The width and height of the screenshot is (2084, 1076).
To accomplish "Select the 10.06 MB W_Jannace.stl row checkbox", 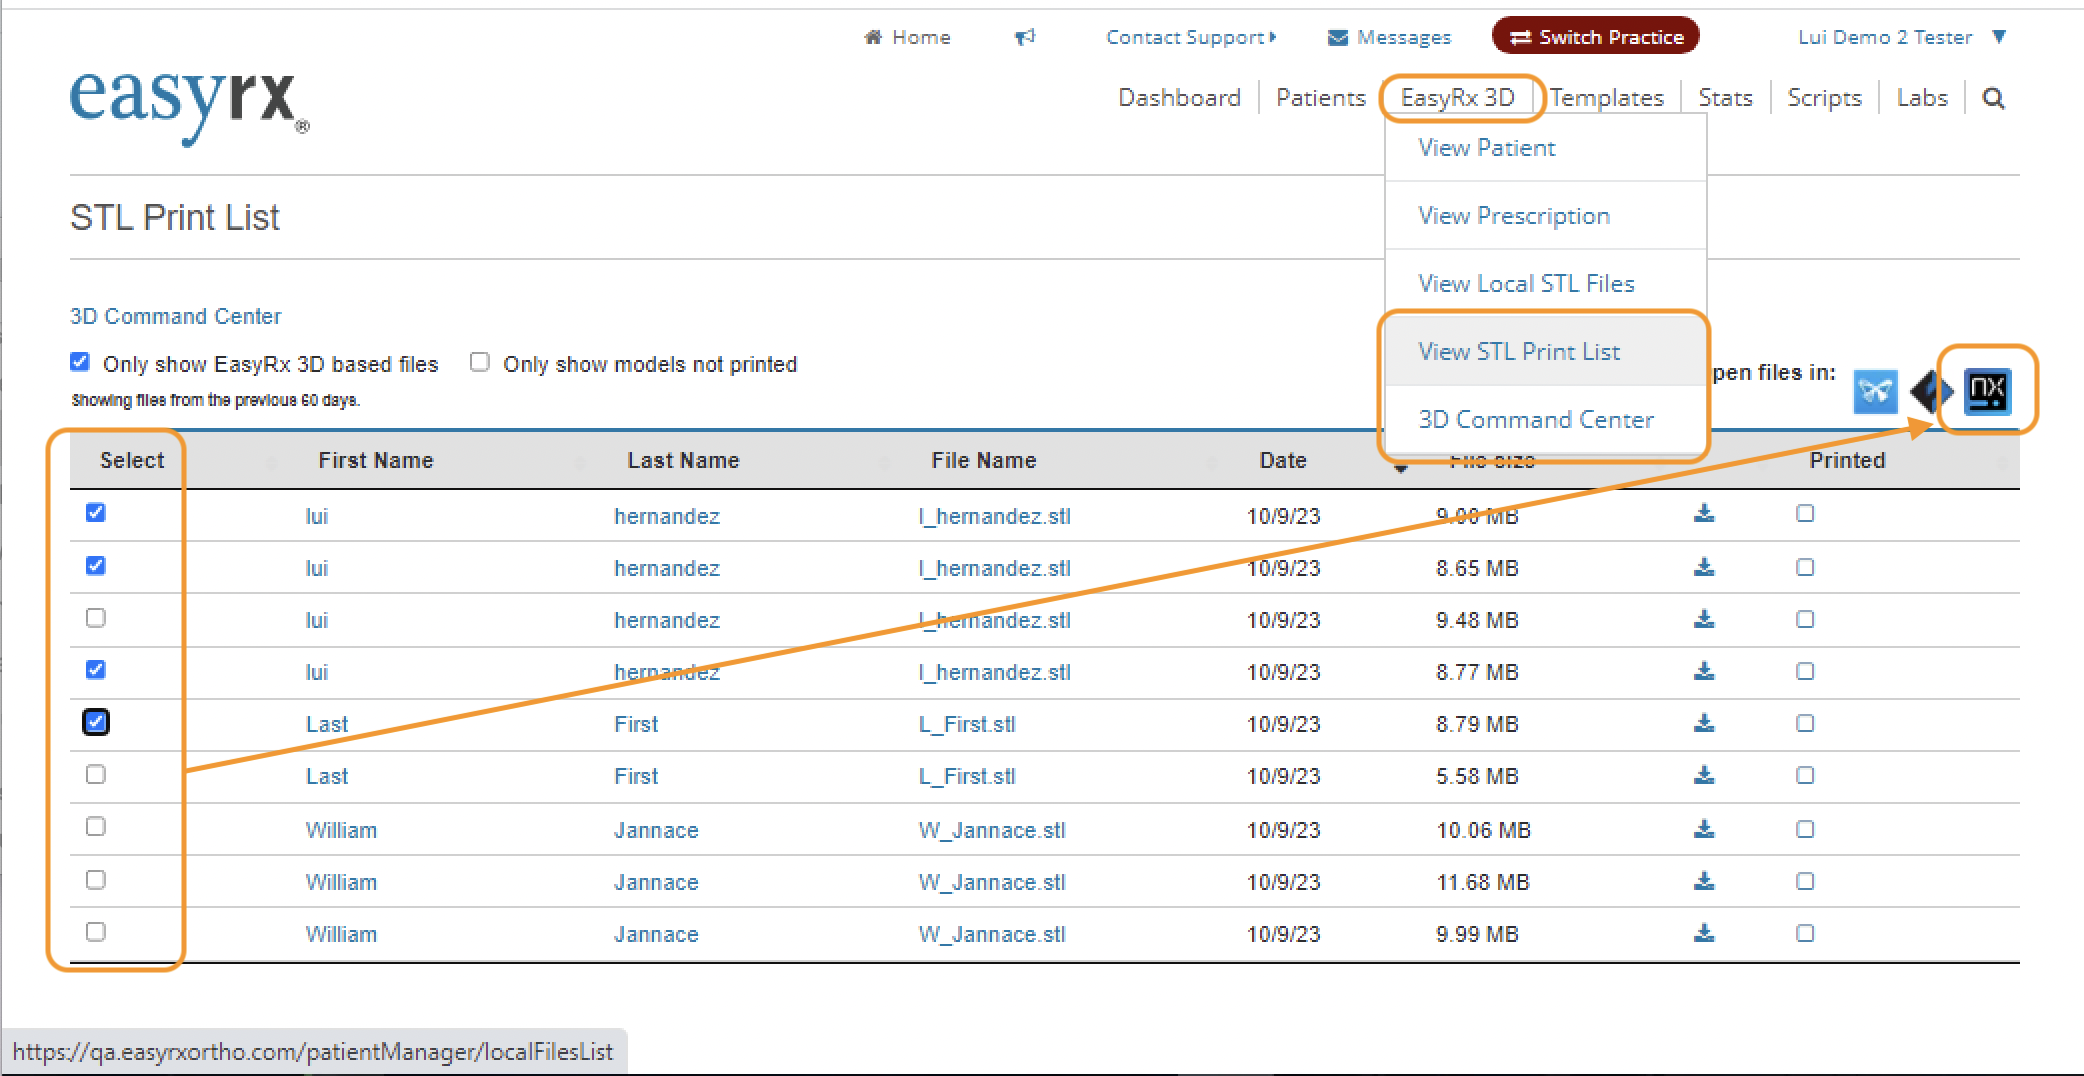I will [x=96, y=826].
